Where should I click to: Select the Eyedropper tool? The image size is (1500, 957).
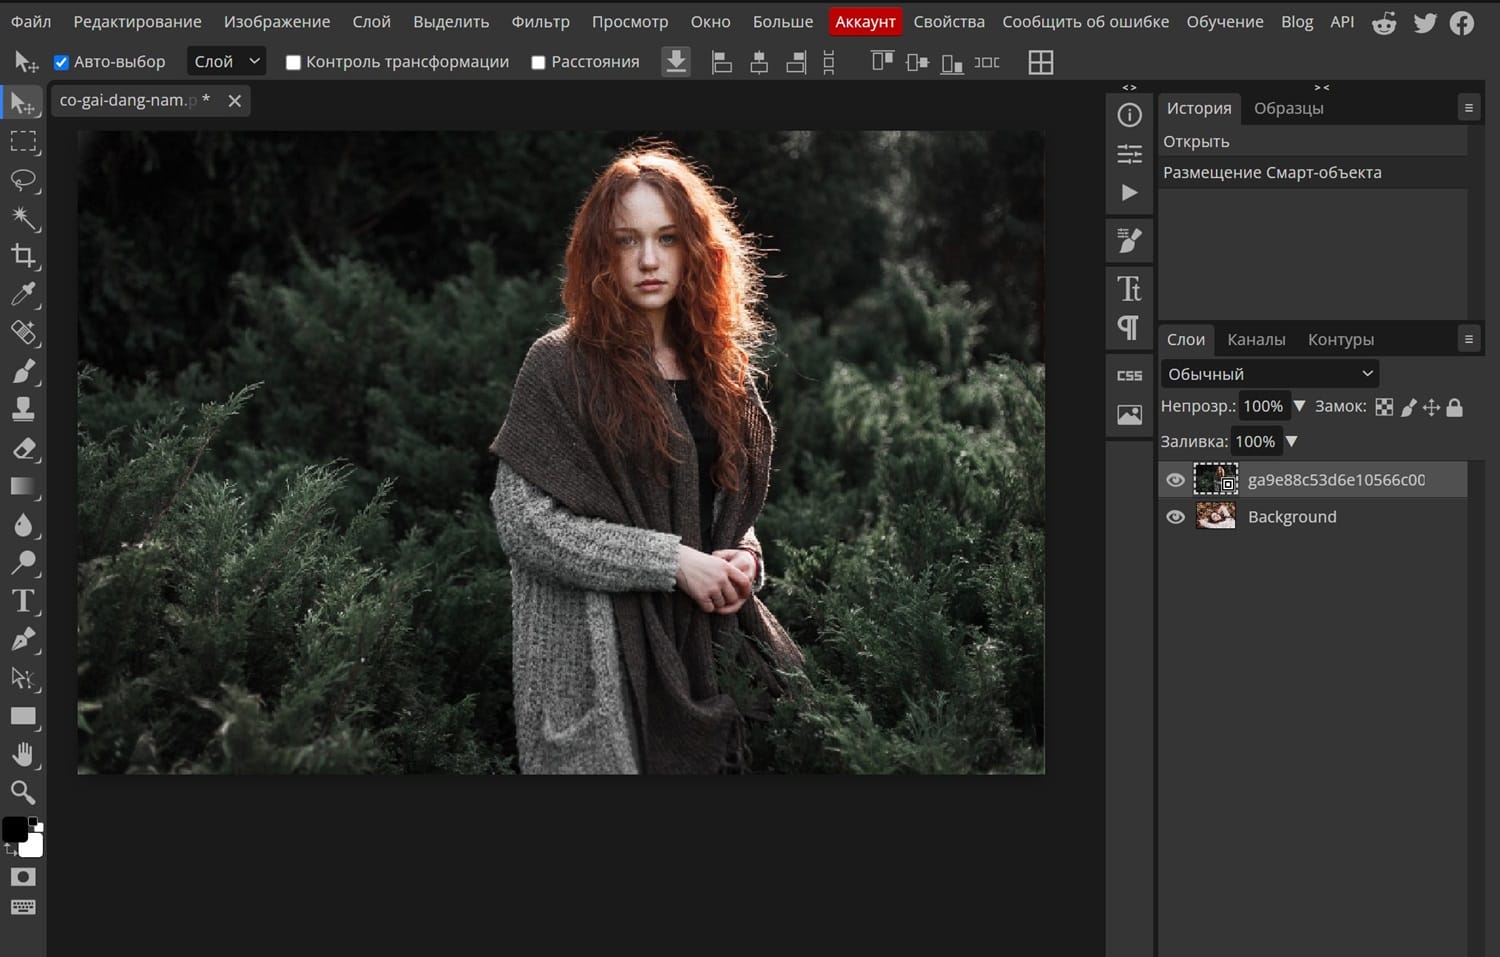(x=24, y=294)
